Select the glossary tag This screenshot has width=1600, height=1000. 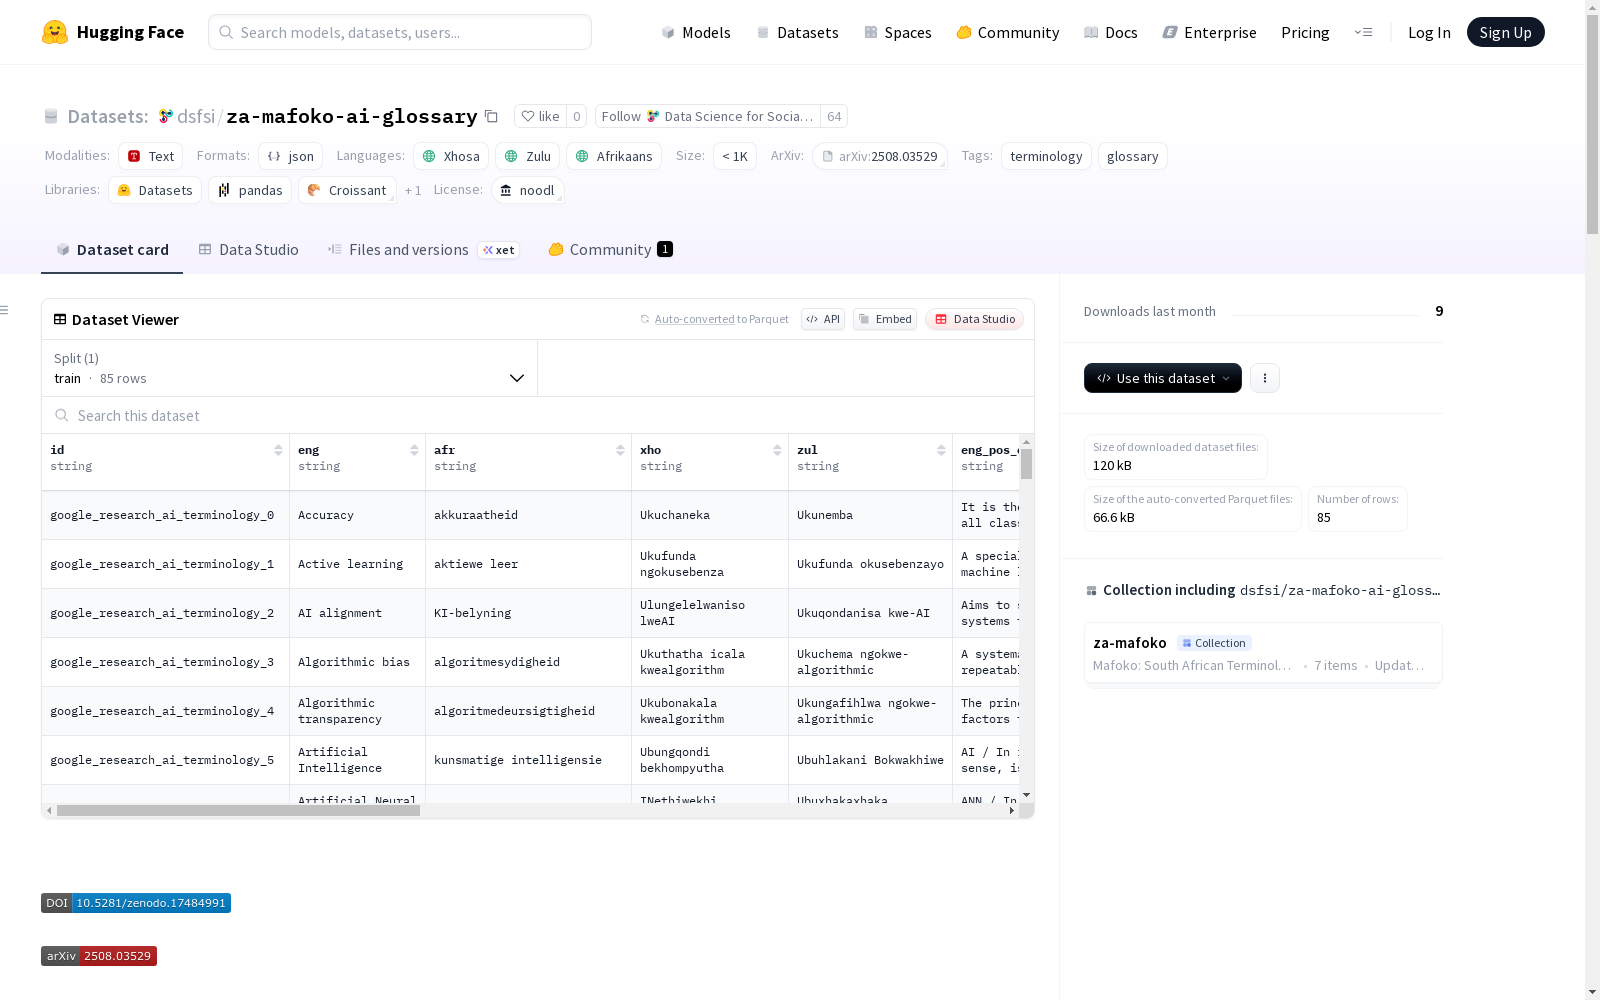(1133, 156)
